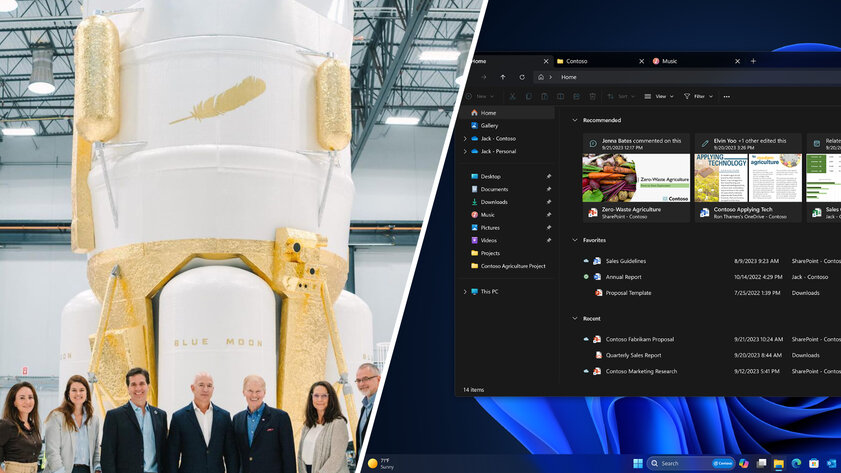Click the pin icon beside Music

[549, 215]
